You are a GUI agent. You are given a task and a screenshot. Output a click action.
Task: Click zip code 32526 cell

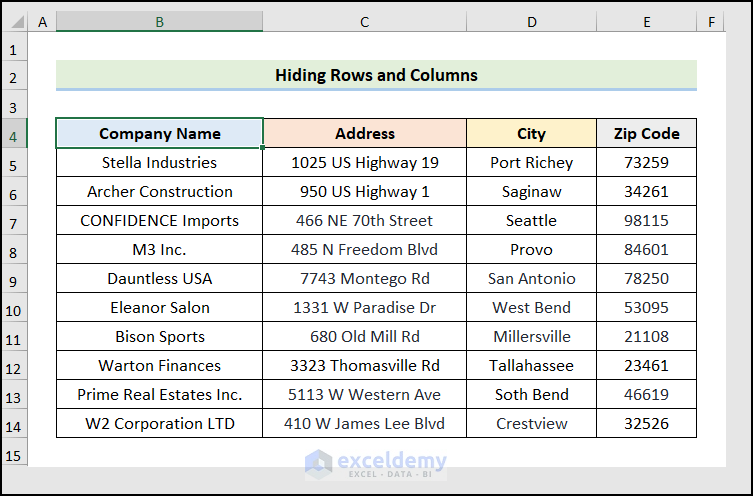647,424
